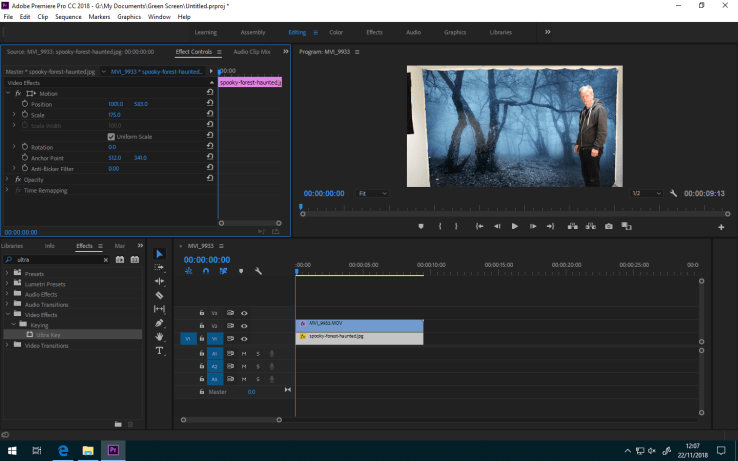Select the Hand tool
Viewport: 738px width, 461px height.
click(159, 337)
